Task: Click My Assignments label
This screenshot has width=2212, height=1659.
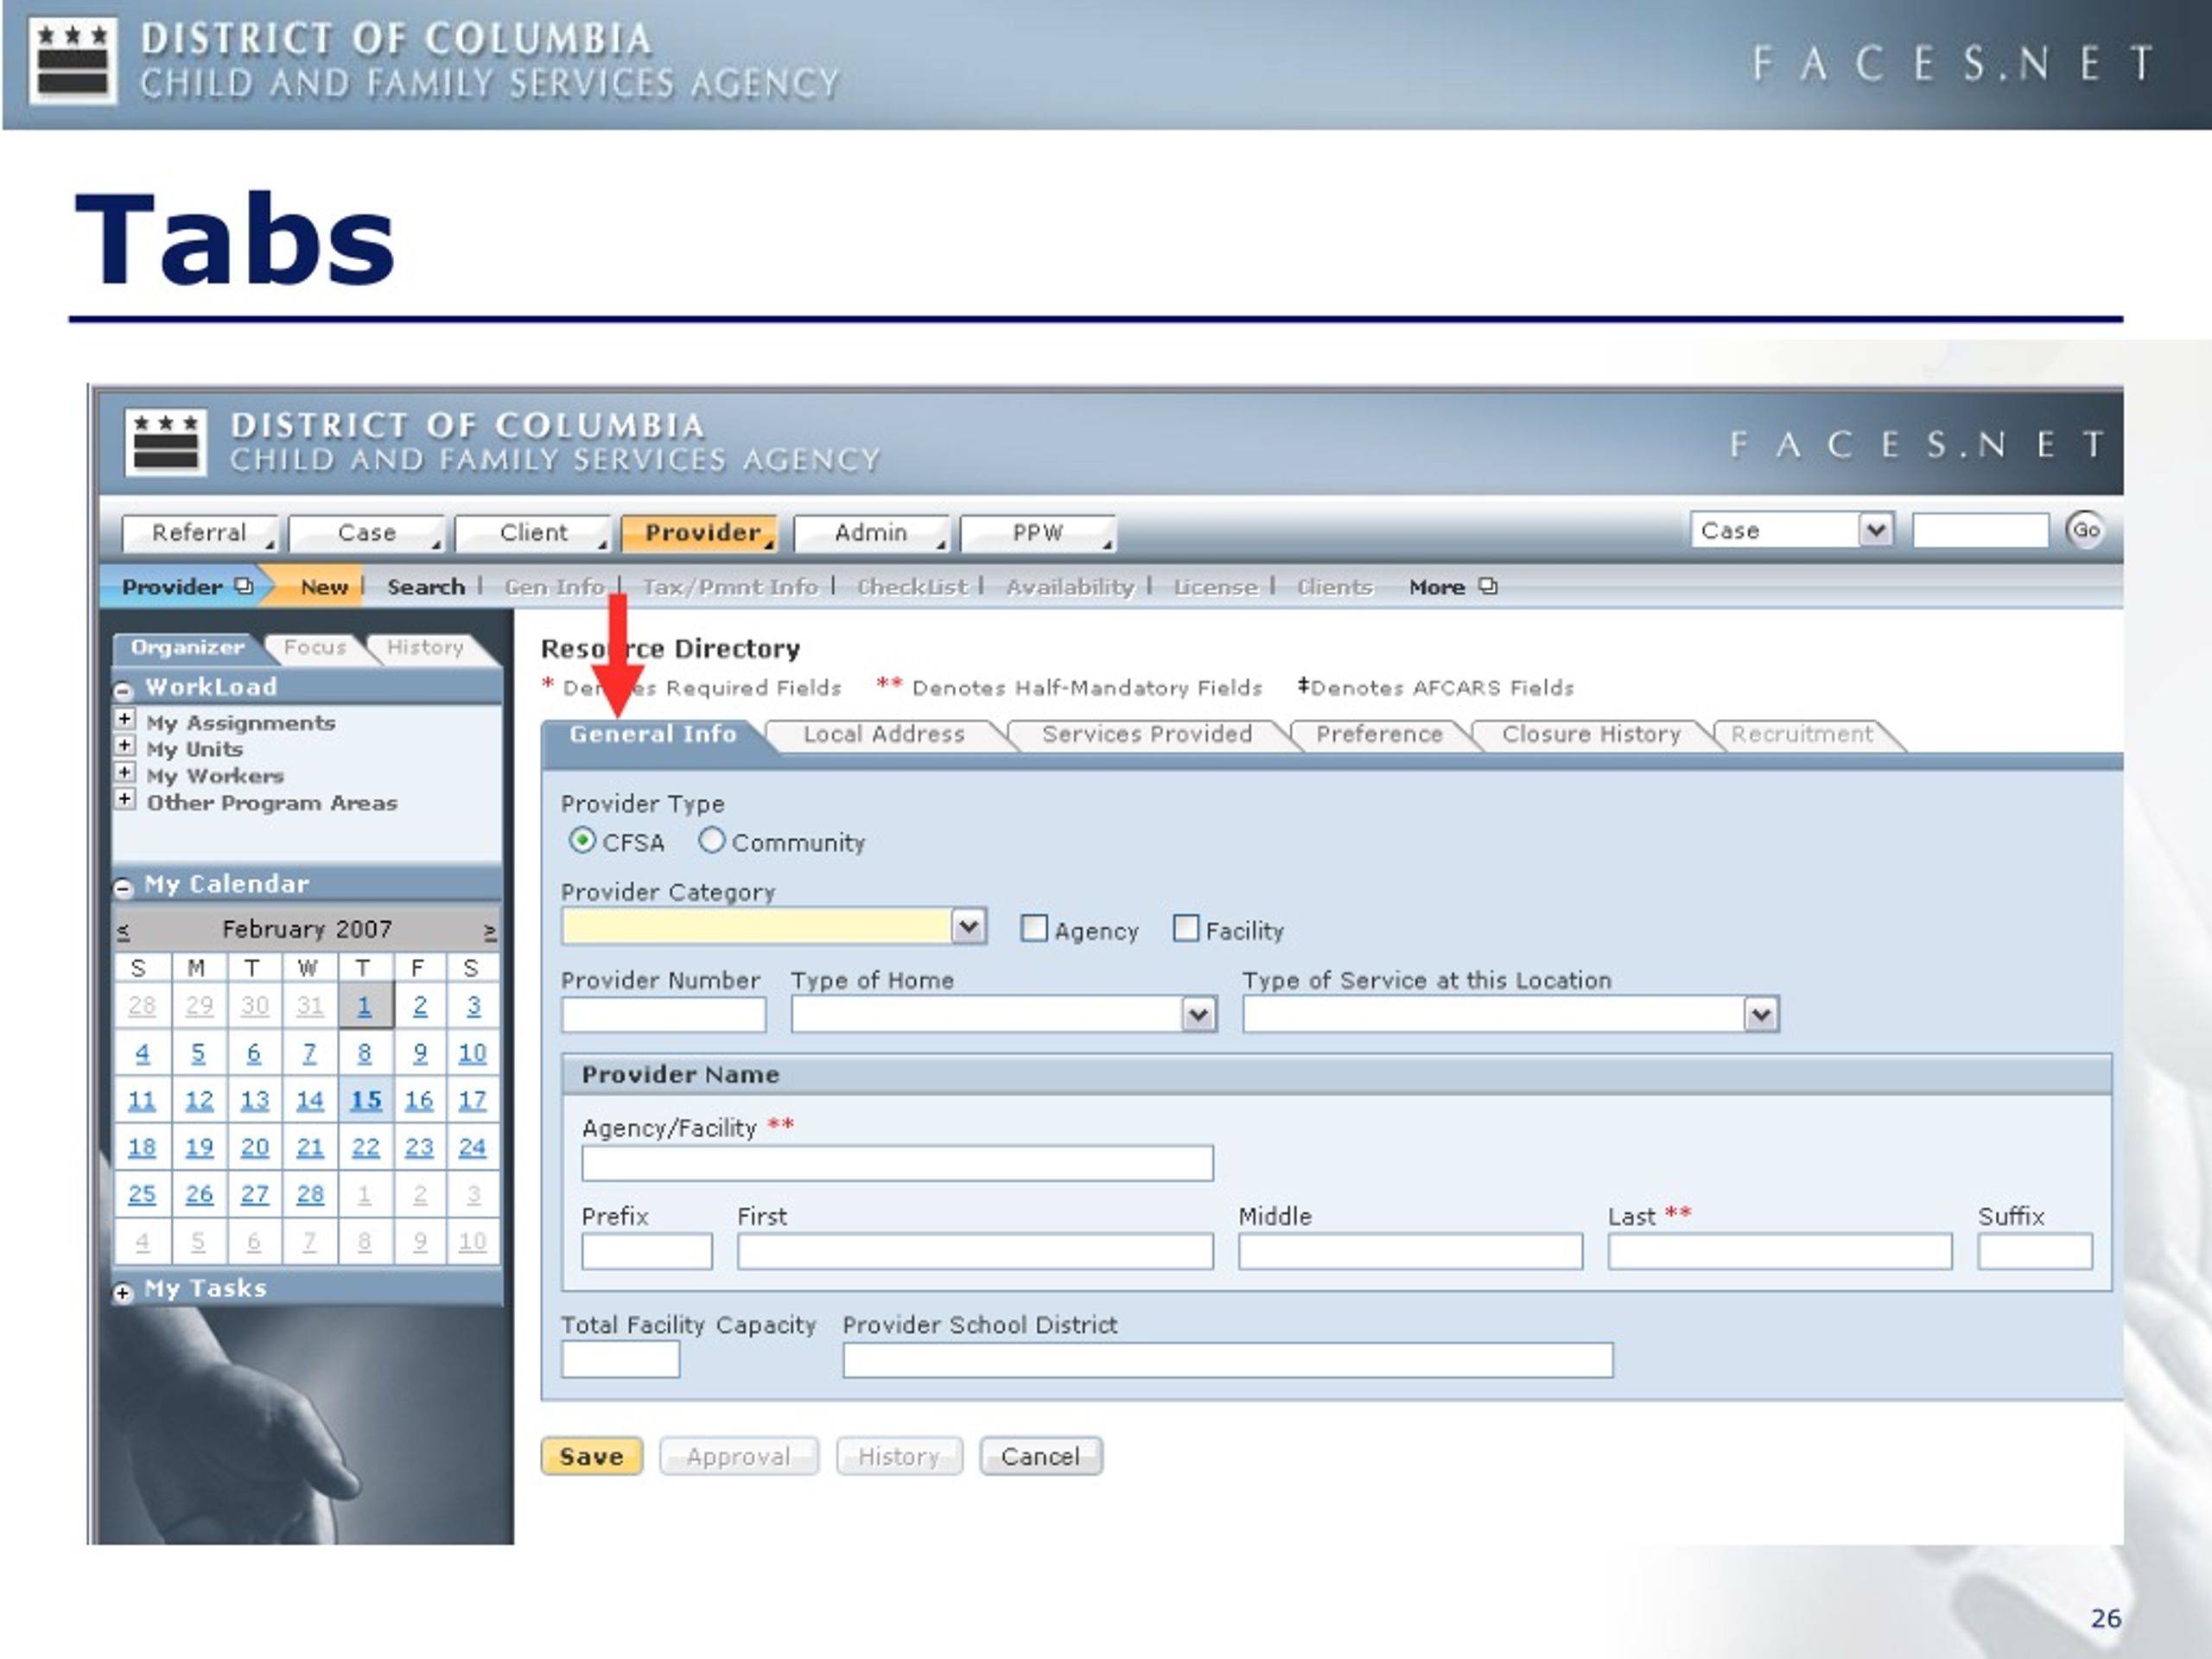Action: point(241,723)
